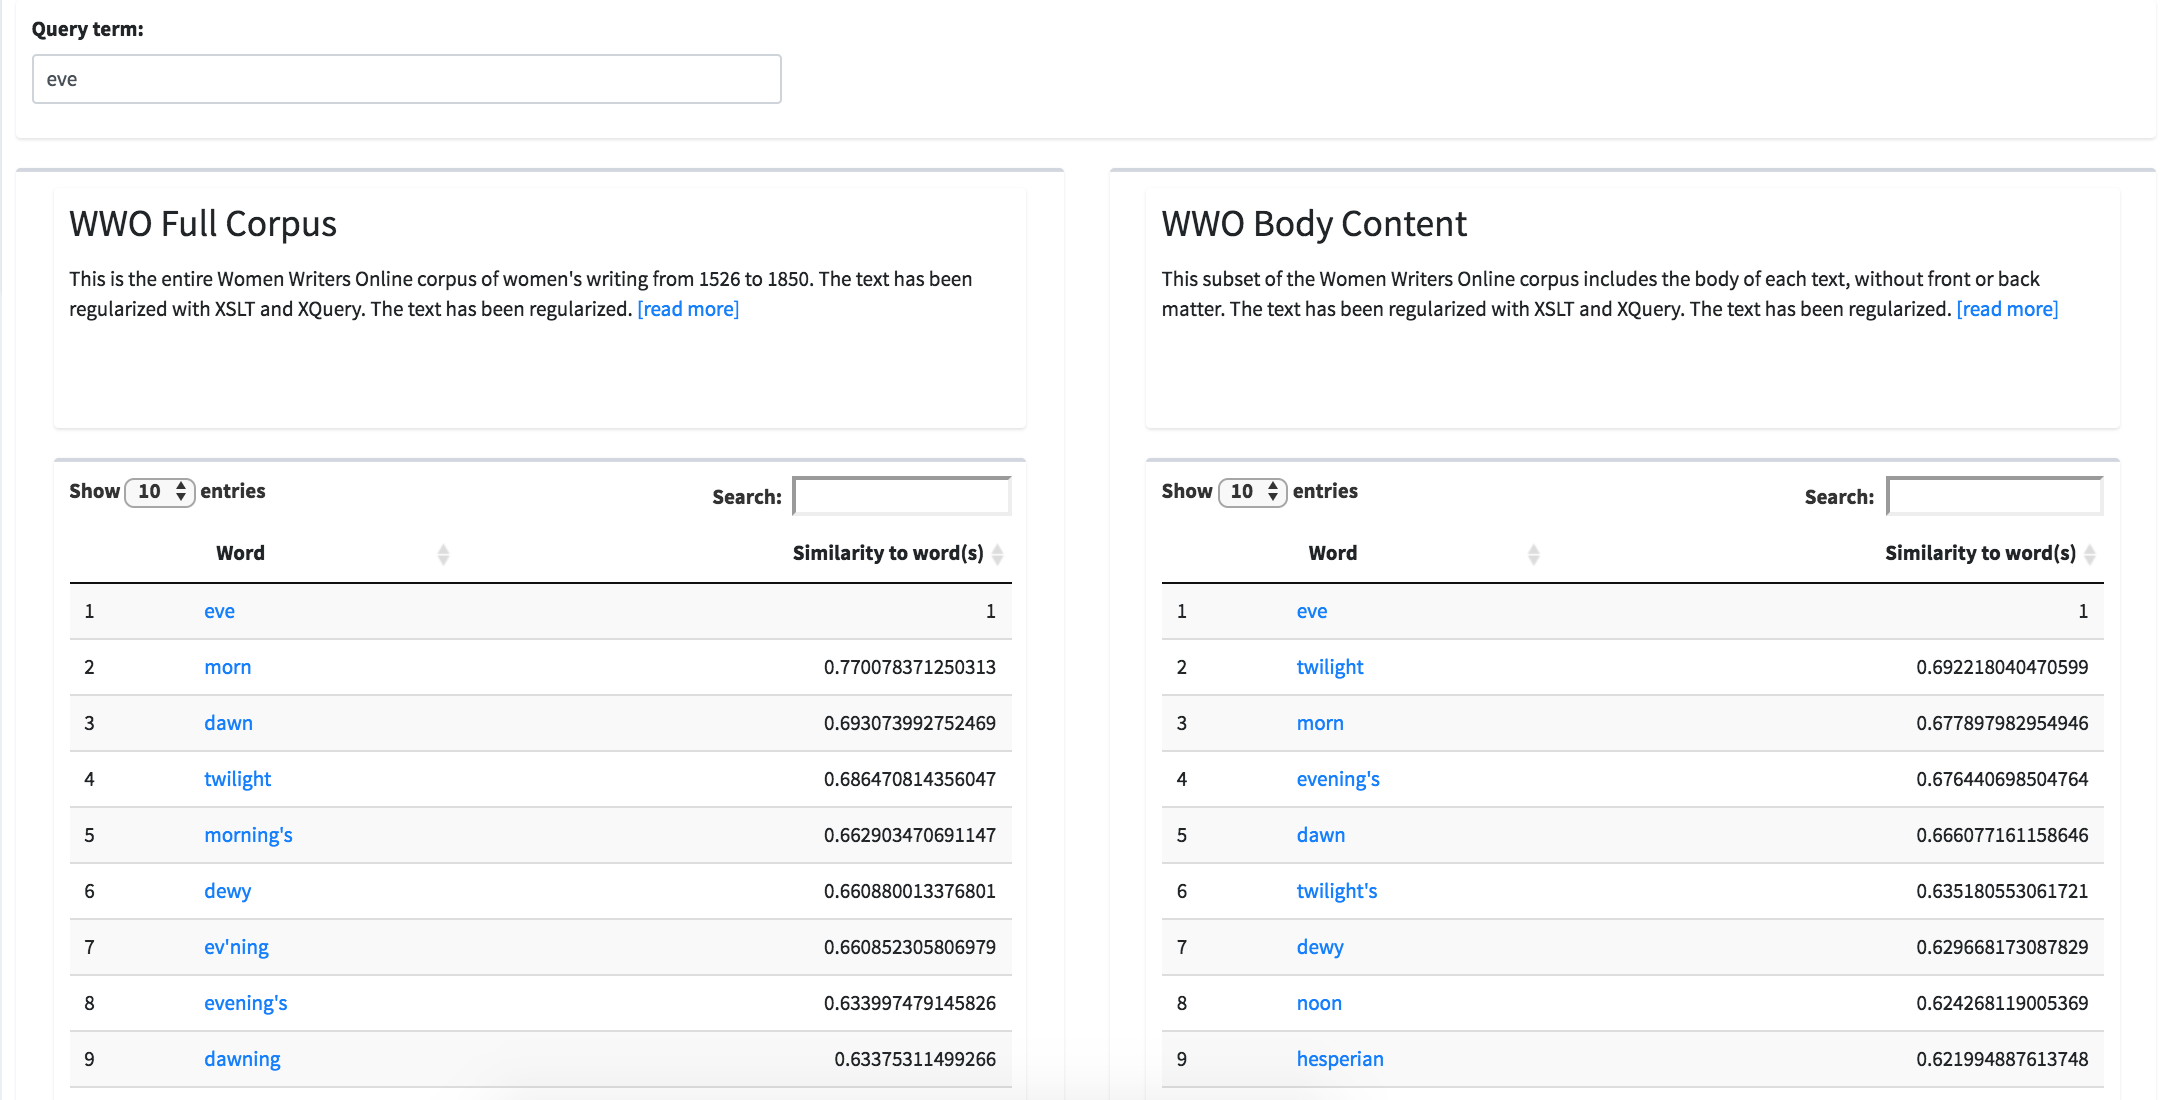The image size is (2164, 1100).
Task: Open the 'dawn' entry in WWO Full Corpus
Action: pos(228,722)
